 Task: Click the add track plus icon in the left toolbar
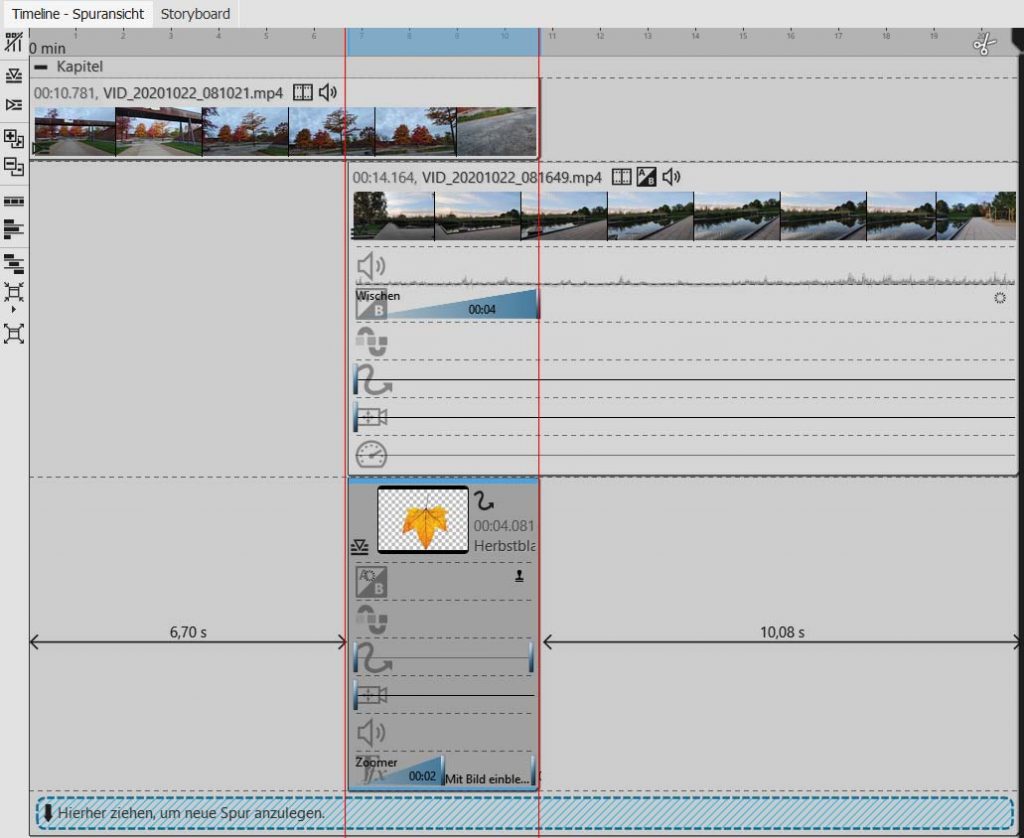click(14, 138)
